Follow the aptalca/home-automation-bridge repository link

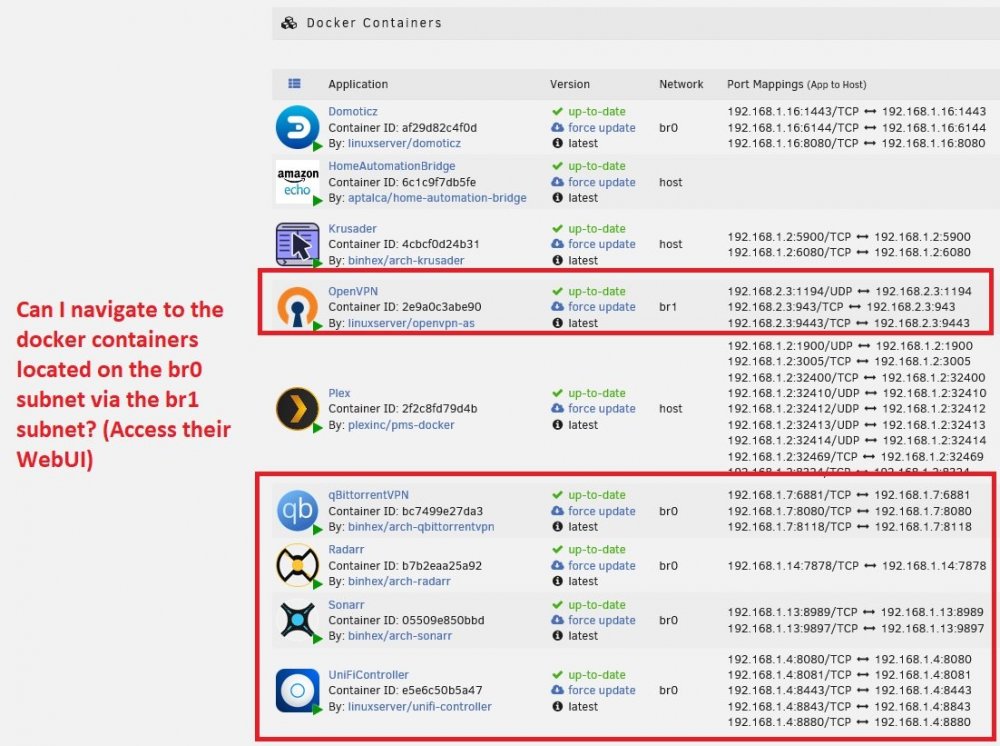coord(437,198)
